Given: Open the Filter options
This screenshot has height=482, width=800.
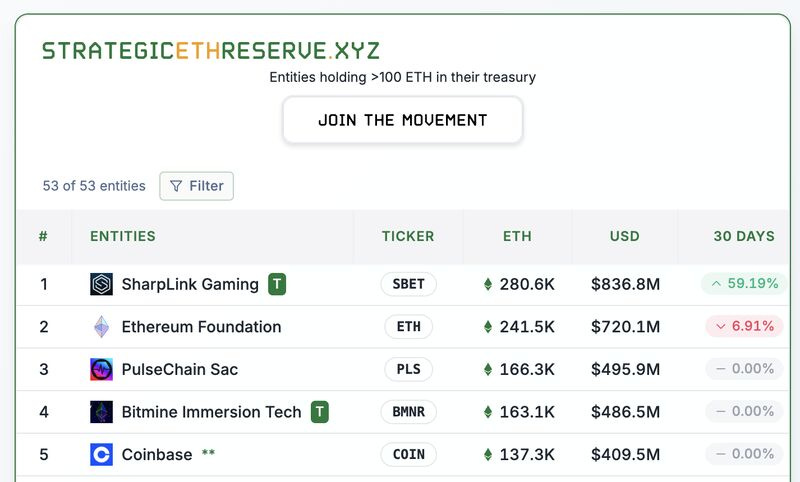Looking at the screenshot, I should click(x=197, y=186).
